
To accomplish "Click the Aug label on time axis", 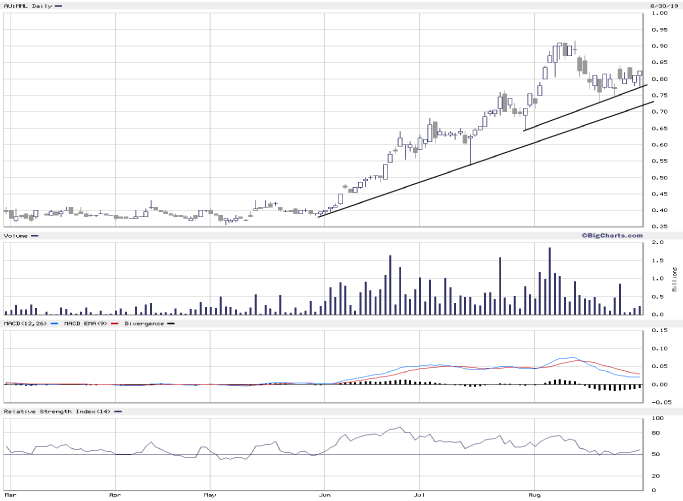I will 533,494.
